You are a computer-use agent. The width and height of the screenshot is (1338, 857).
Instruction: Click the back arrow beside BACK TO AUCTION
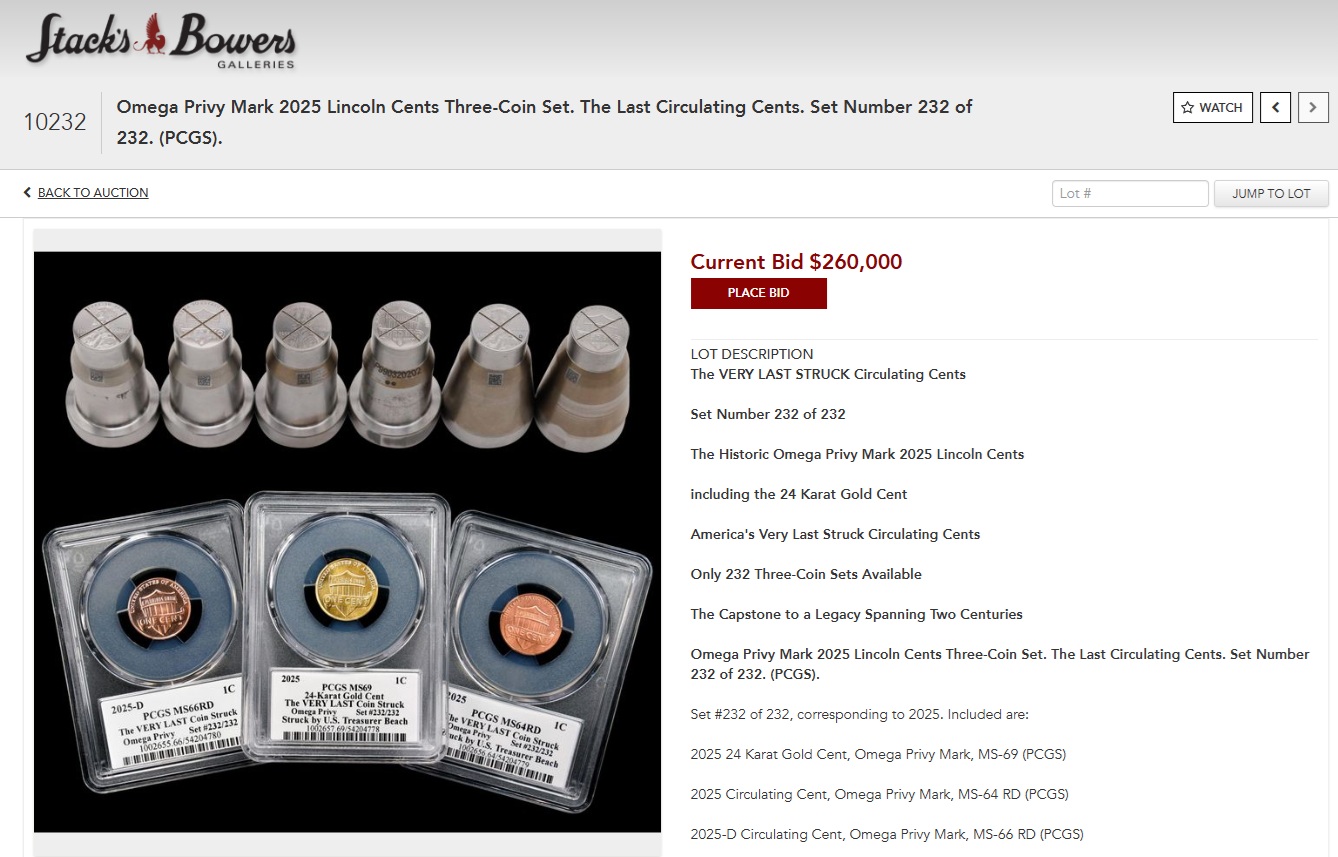click(x=27, y=193)
